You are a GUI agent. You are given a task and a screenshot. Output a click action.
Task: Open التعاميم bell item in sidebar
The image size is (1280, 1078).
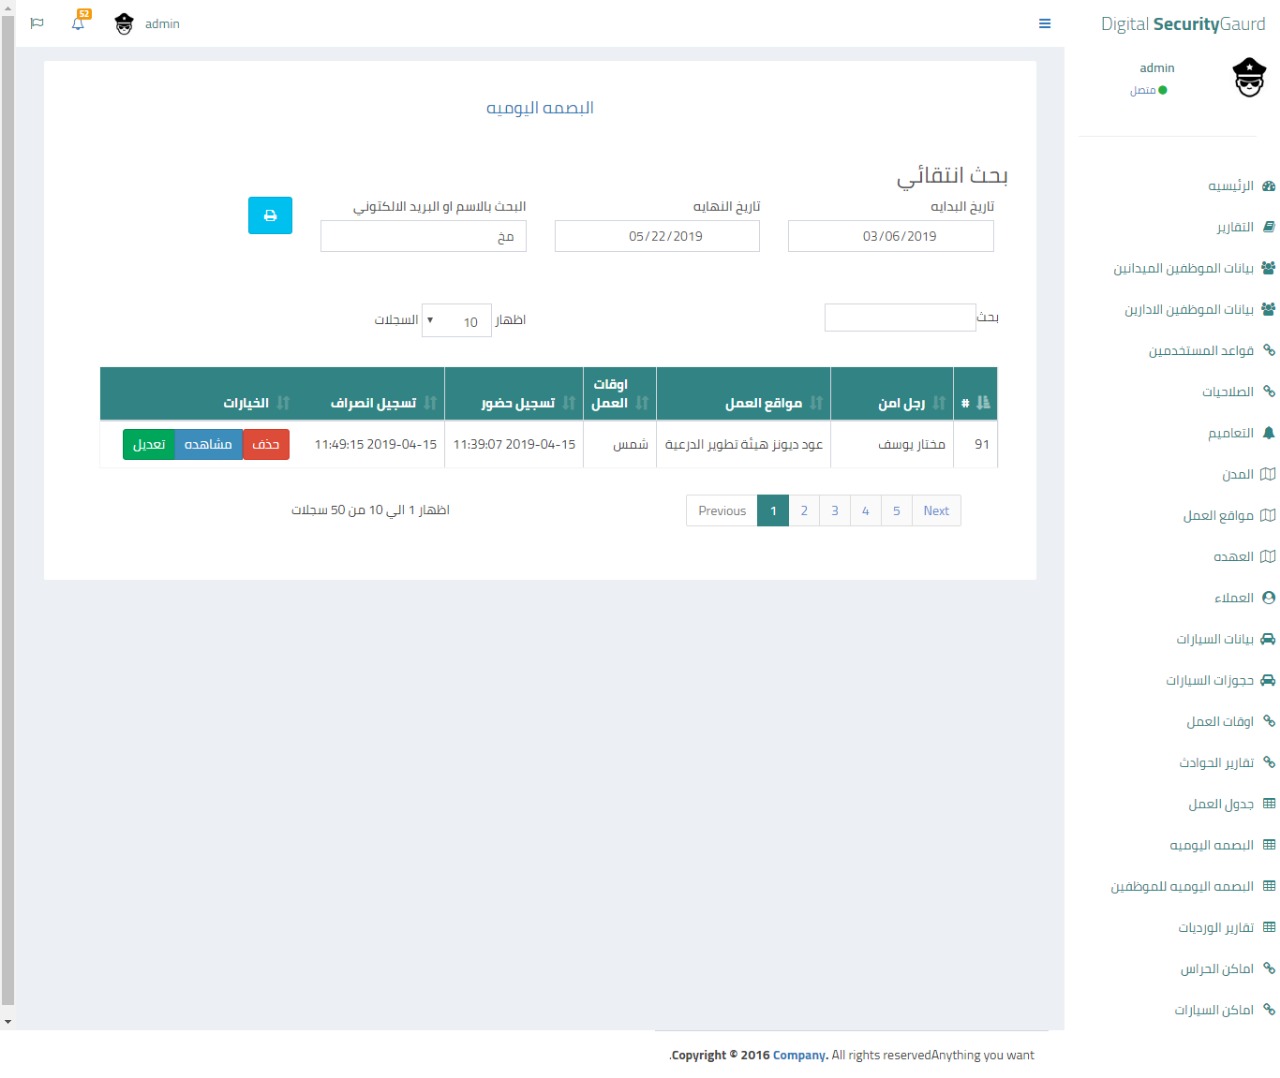click(x=1230, y=433)
